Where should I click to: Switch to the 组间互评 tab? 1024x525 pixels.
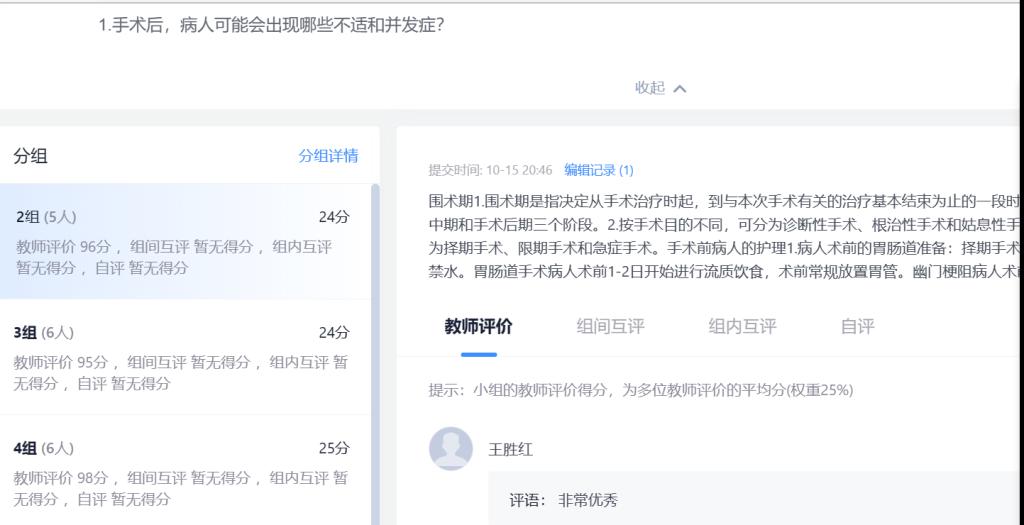point(610,326)
